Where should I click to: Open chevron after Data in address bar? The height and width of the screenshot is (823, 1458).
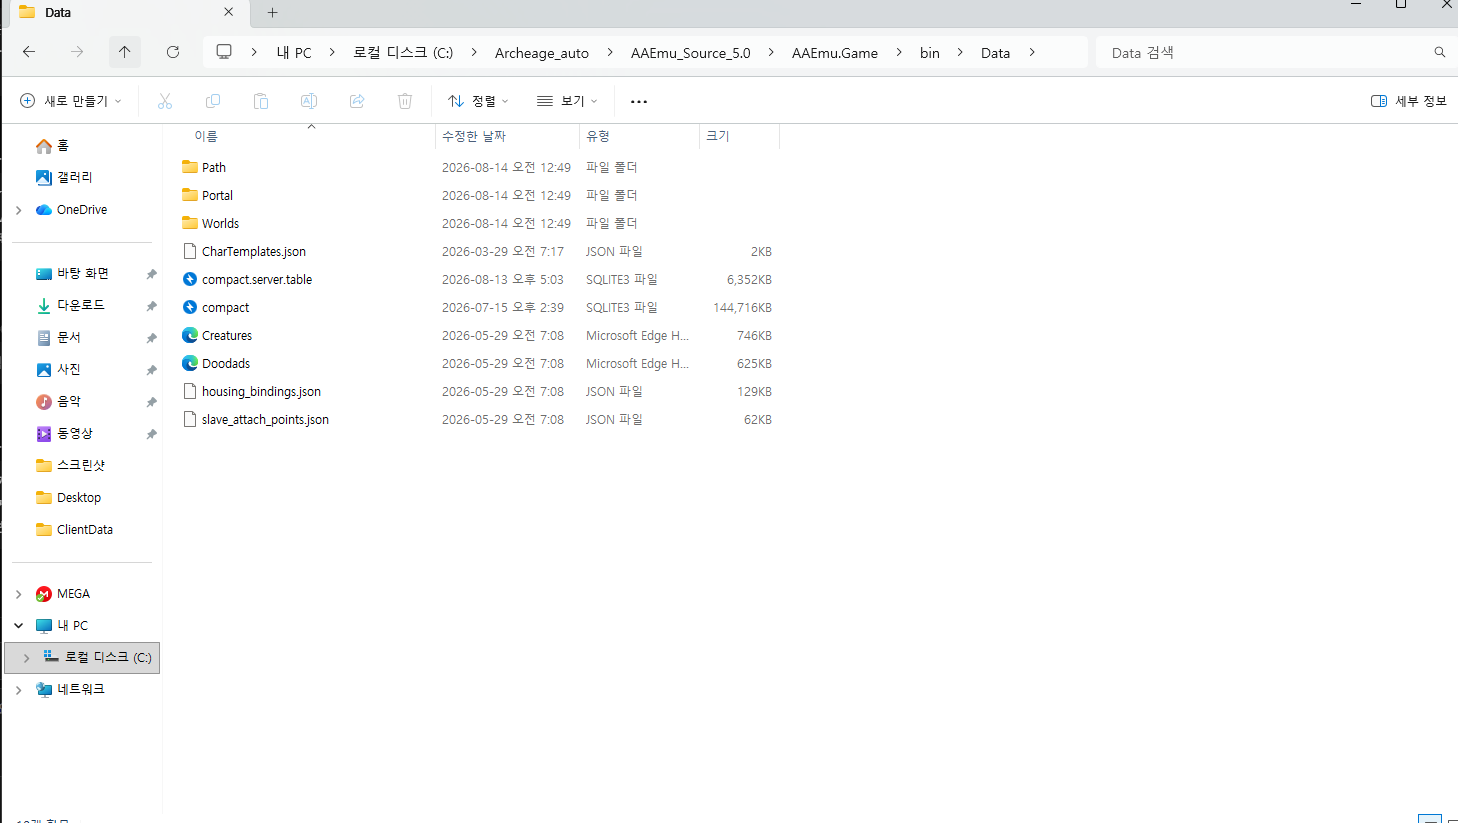point(1032,52)
